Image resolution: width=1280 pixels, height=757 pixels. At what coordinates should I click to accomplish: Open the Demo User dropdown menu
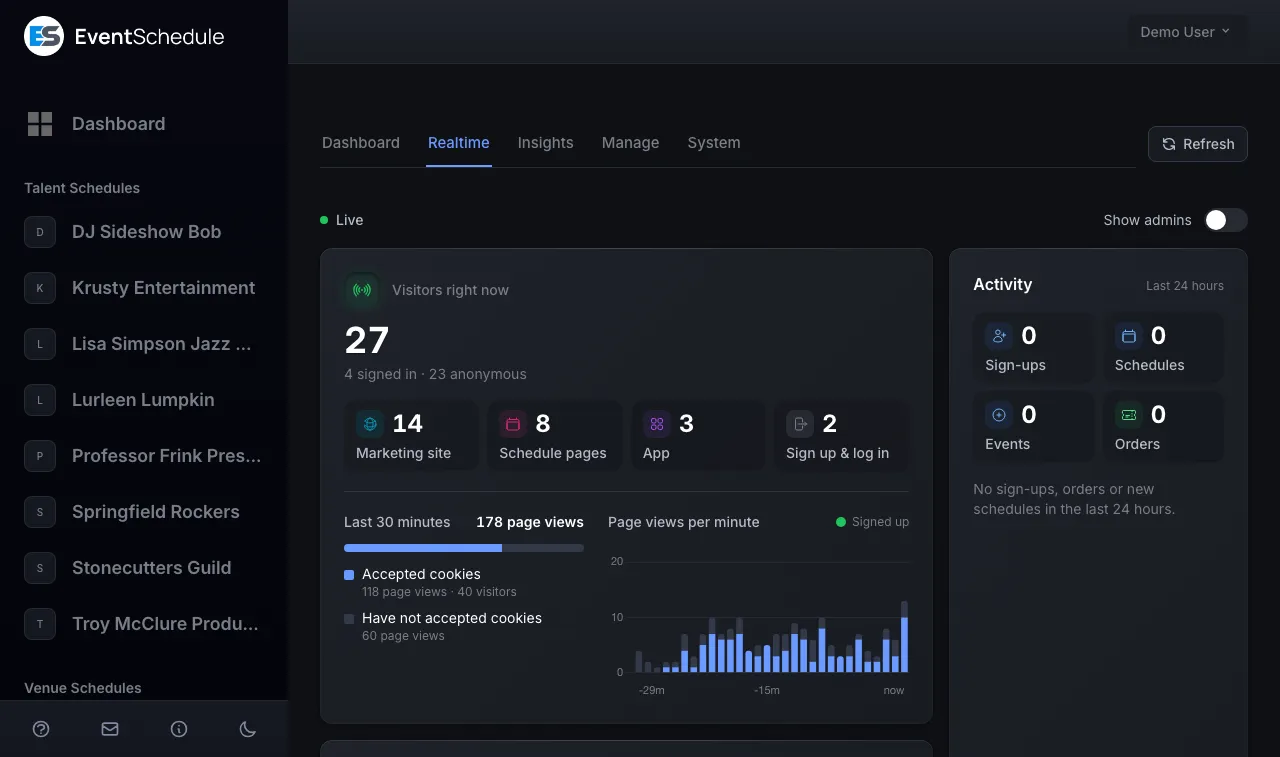[x=1187, y=32]
